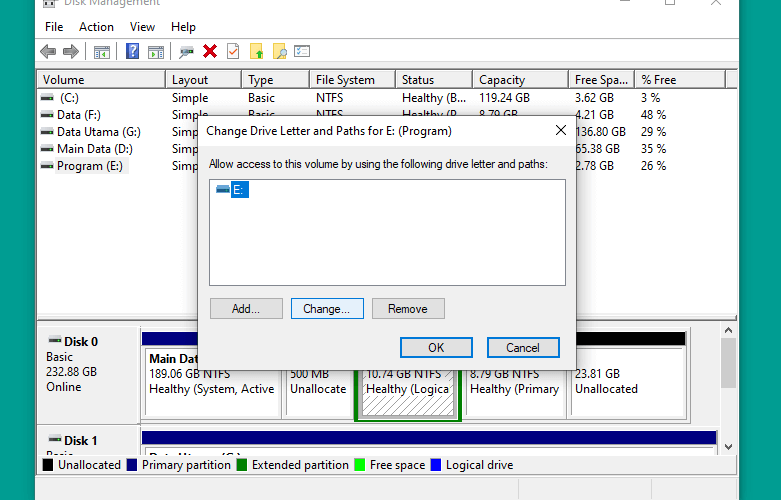Click drive icon next to (C:) volume

(47, 98)
